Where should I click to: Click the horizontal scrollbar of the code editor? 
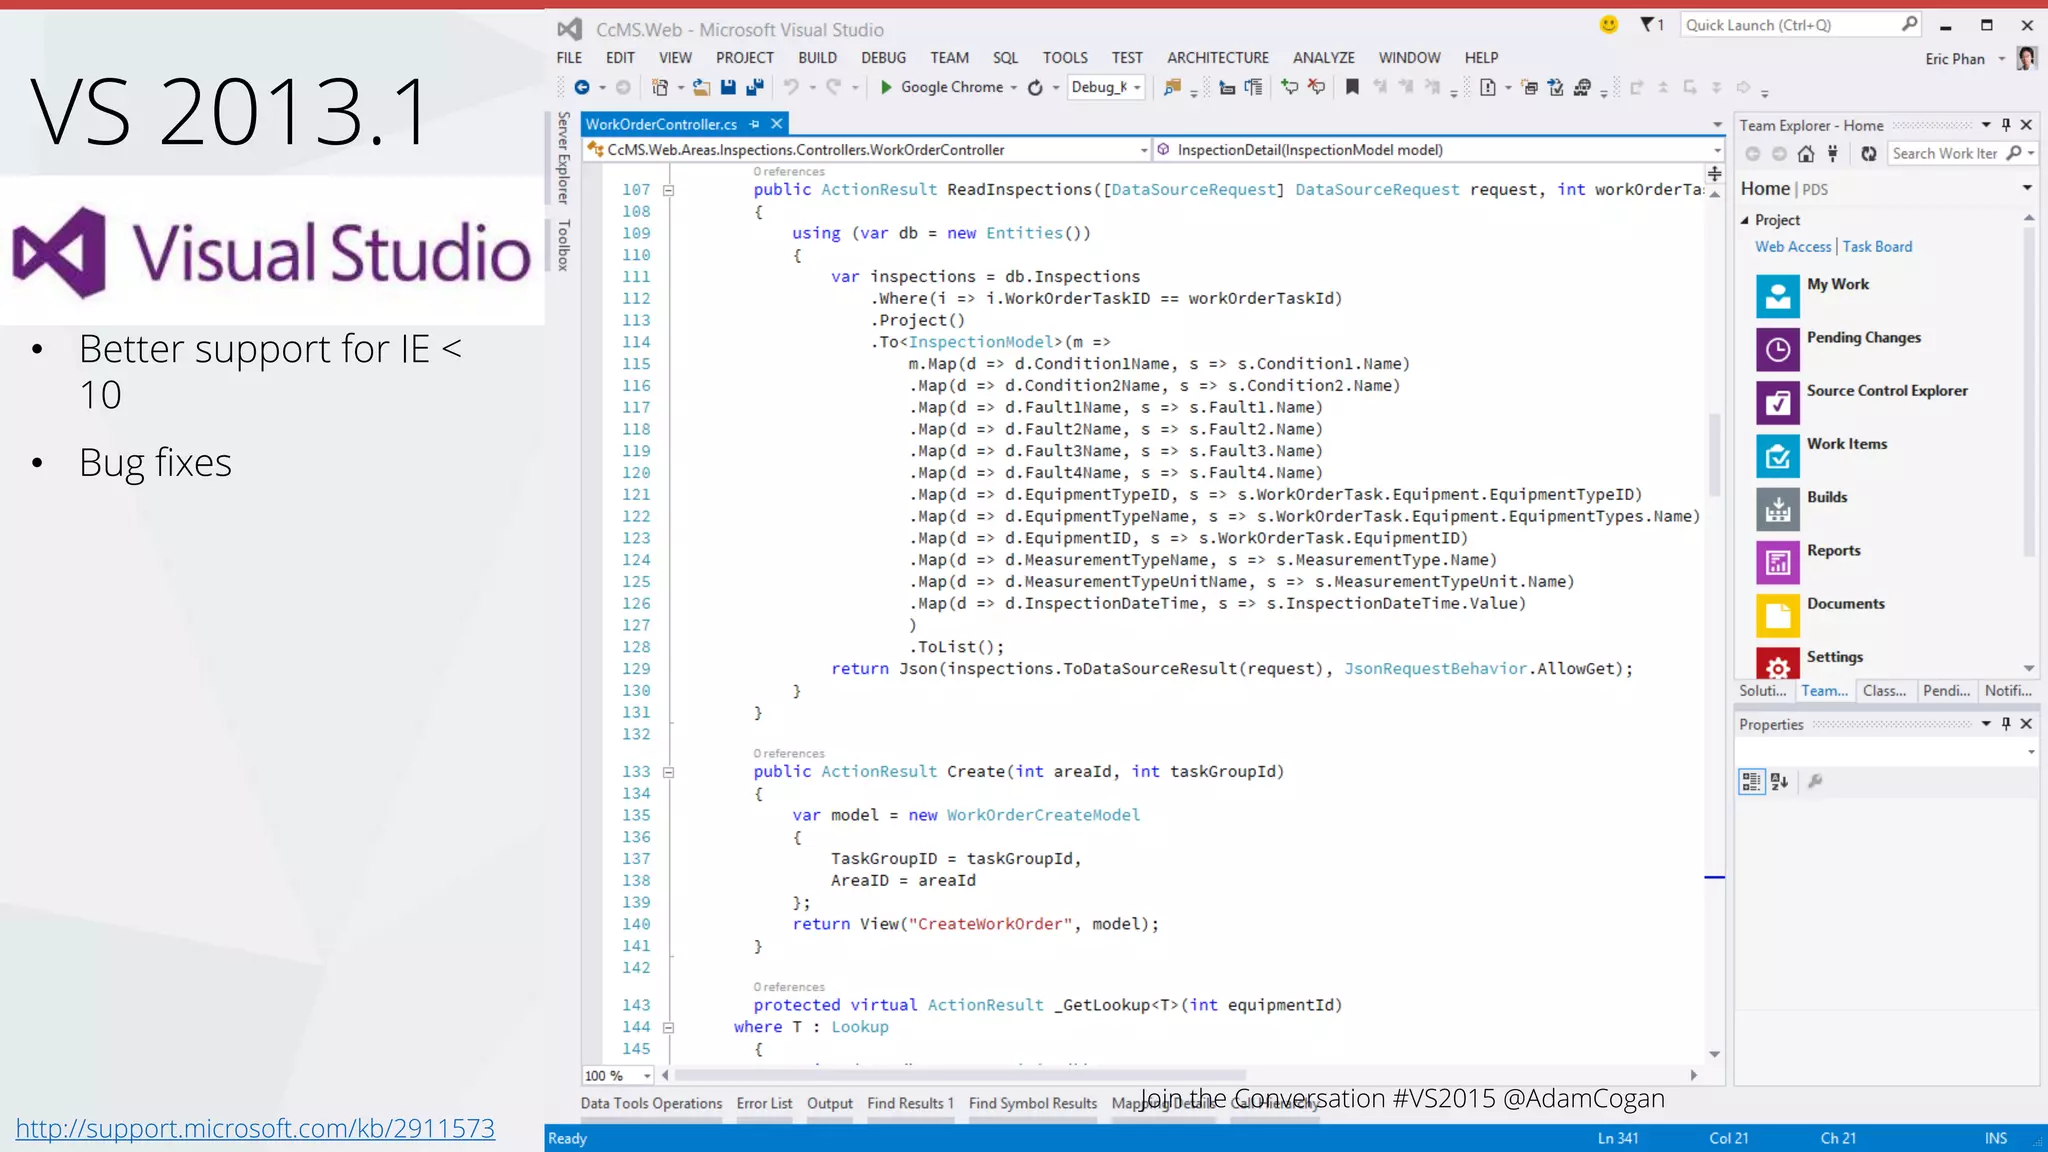tap(960, 1075)
